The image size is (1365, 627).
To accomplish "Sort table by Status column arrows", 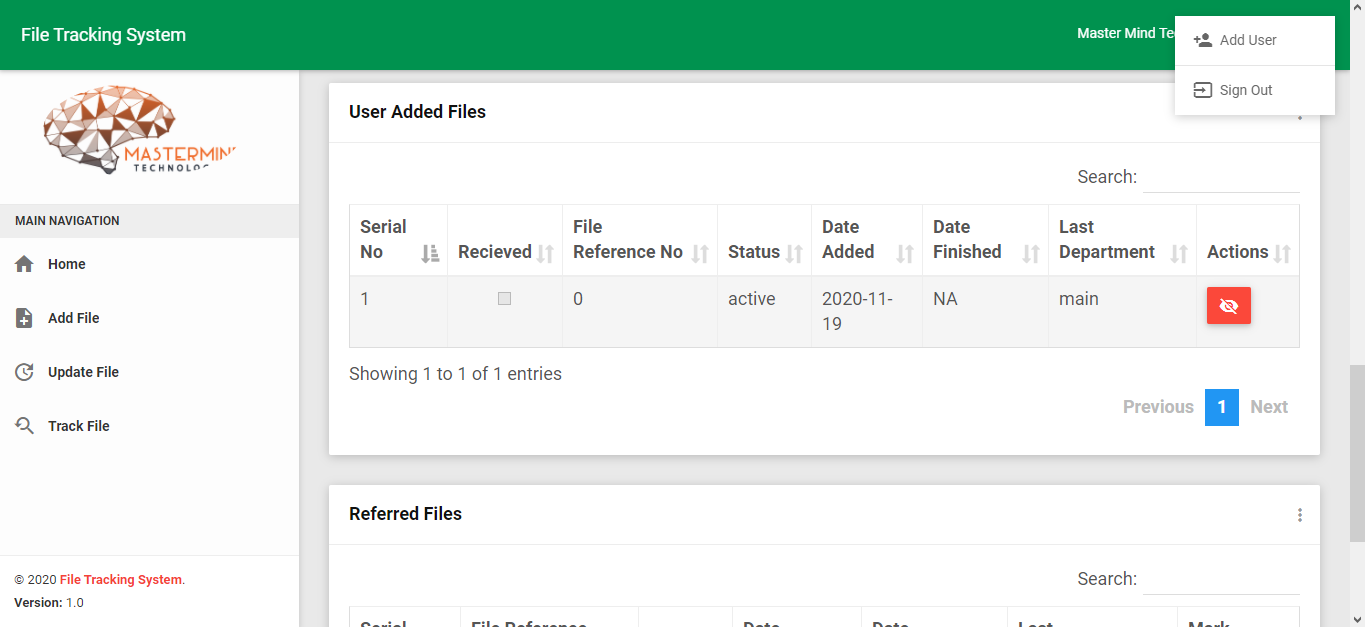I will (x=794, y=253).
